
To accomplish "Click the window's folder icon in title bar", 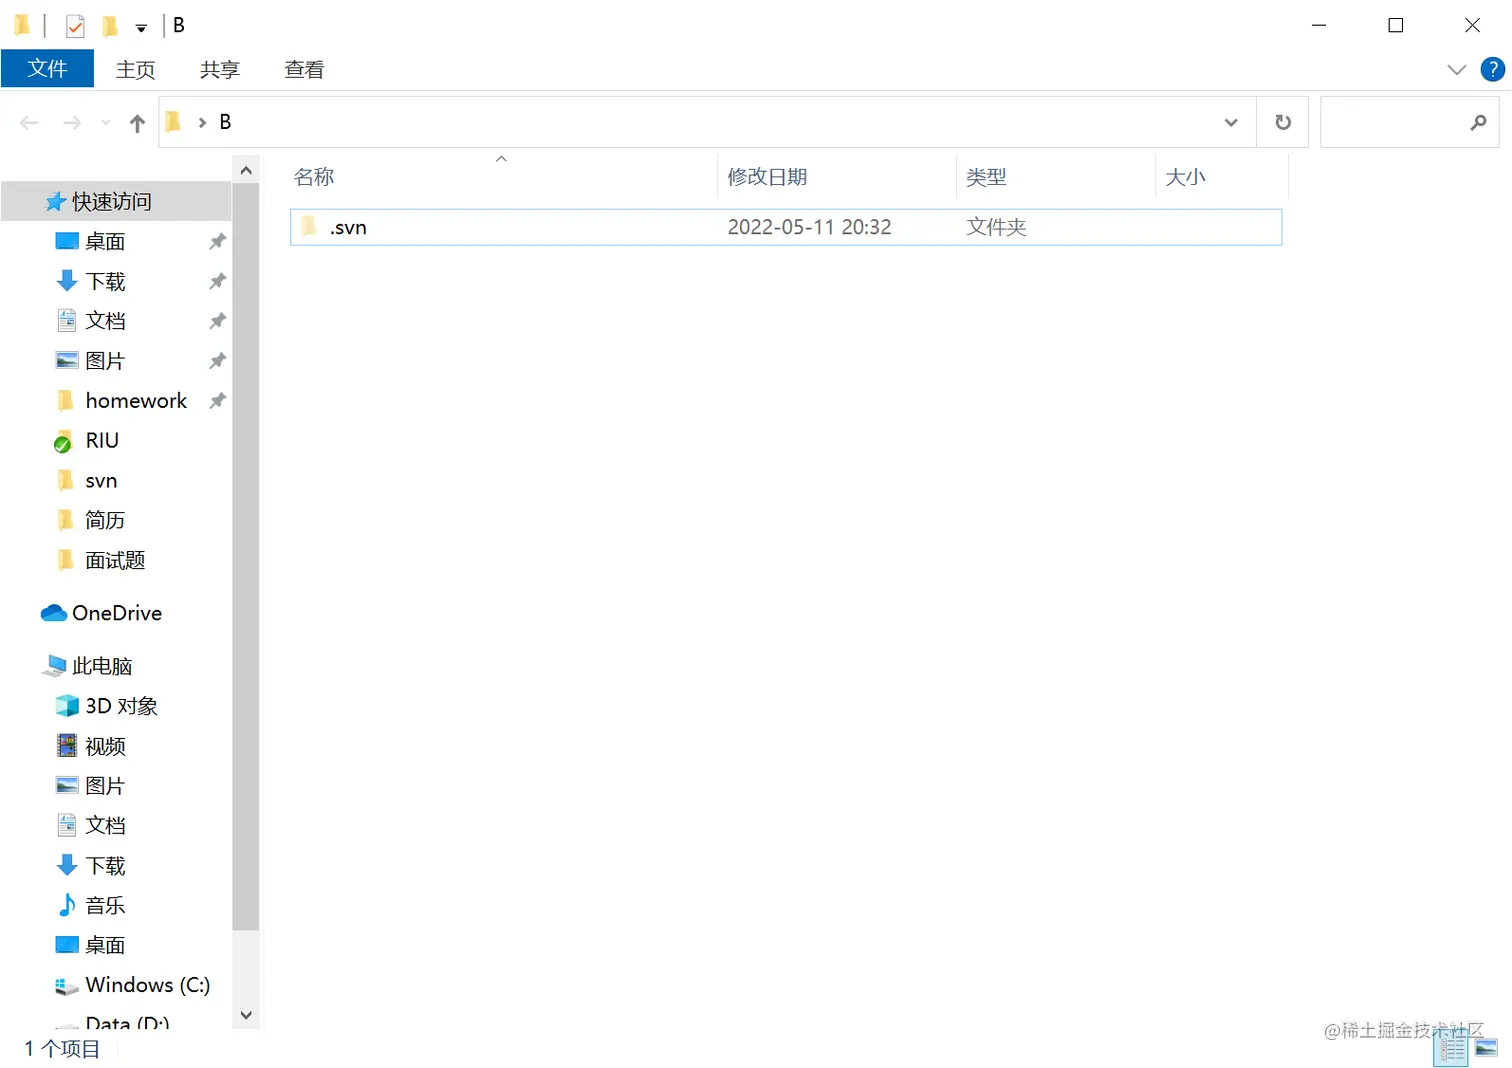I will point(22,25).
